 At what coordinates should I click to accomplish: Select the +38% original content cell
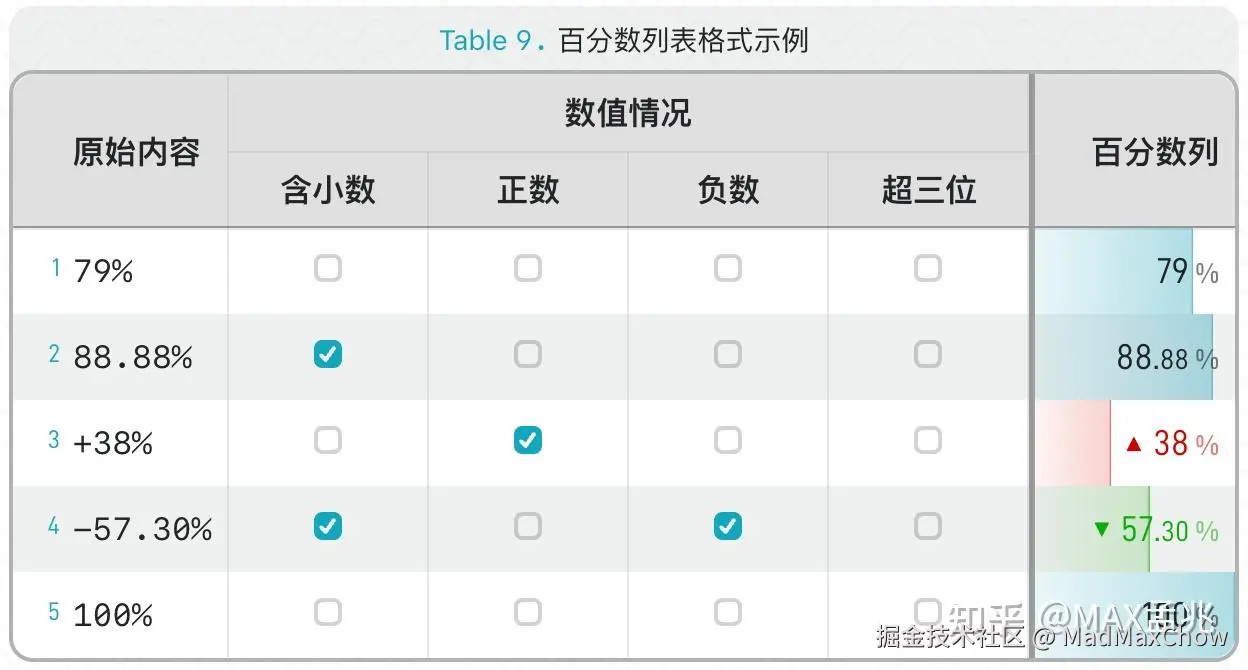tap(113, 442)
